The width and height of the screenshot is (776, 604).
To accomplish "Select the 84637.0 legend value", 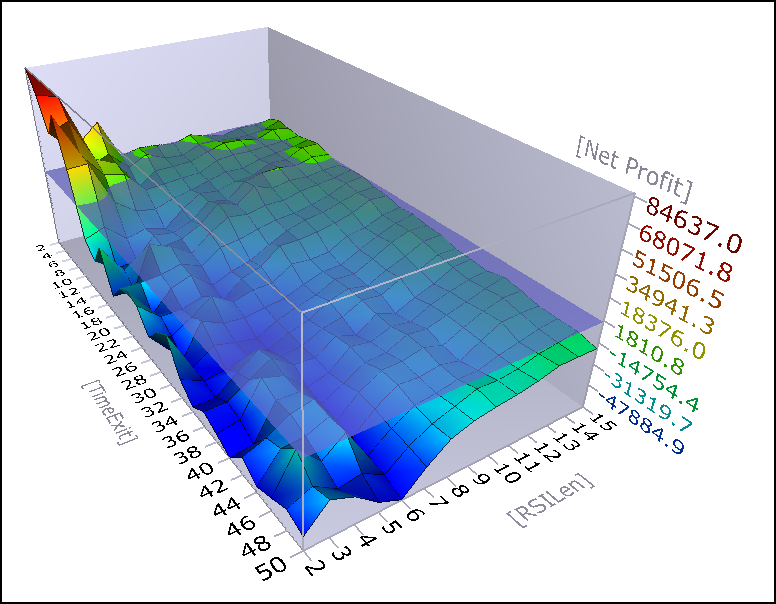I will 694,225.
